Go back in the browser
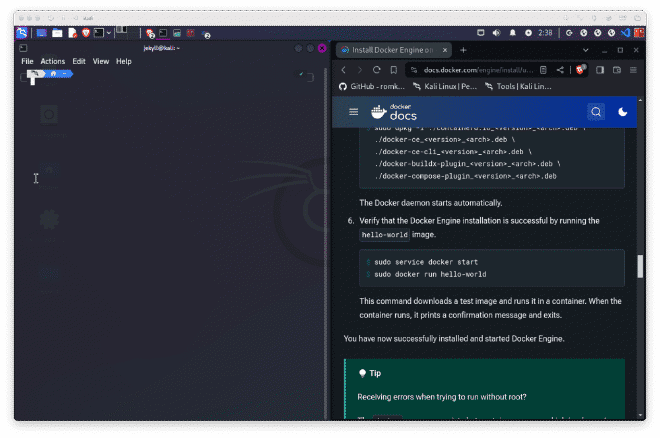 tap(343, 70)
